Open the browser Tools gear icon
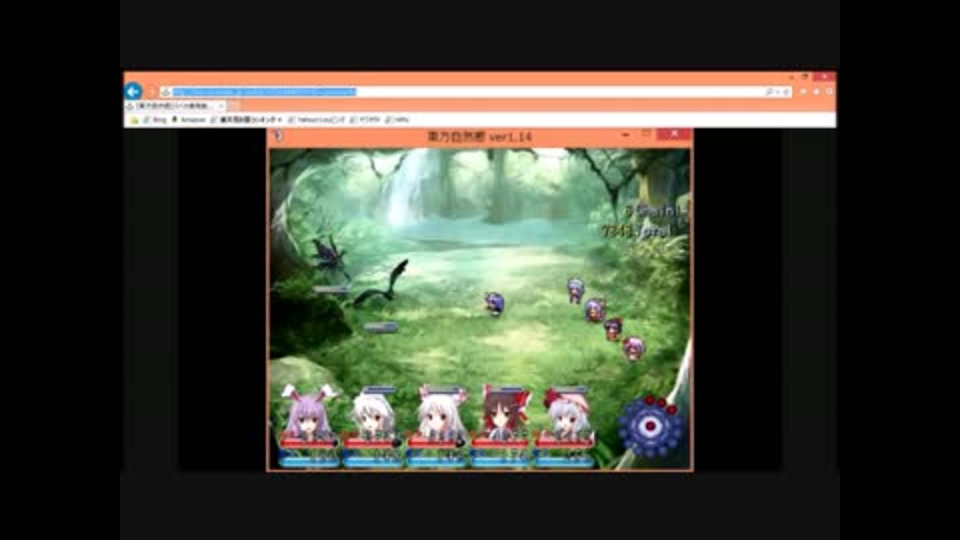 pos(829,92)
